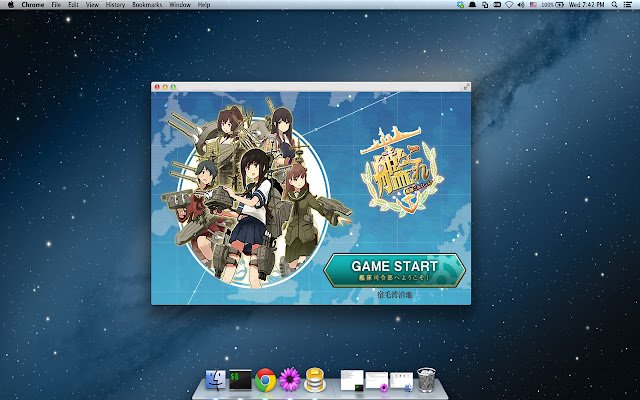This screenshot has height=400, width=640.
Task: Click the overlapping squares icon in menu bar
Action: pos(485,5)
